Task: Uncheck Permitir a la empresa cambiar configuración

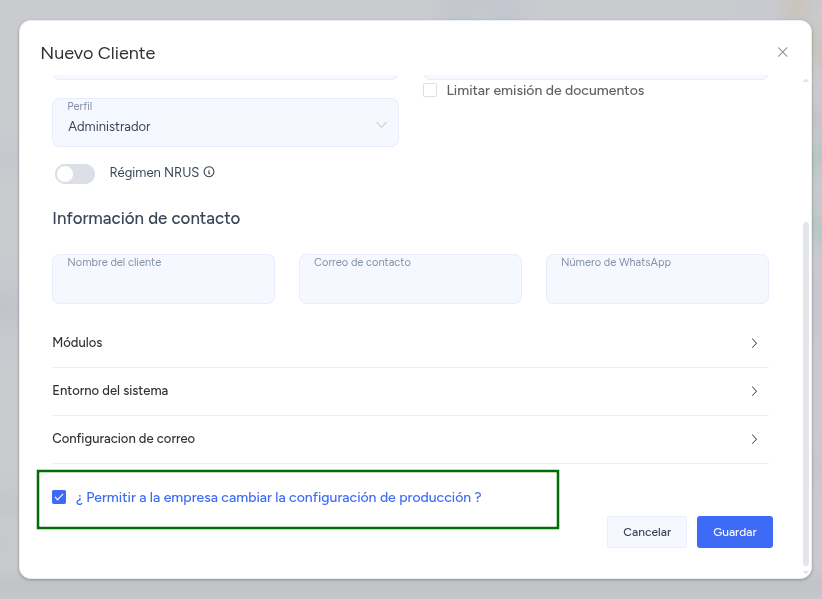Action: 59,497
